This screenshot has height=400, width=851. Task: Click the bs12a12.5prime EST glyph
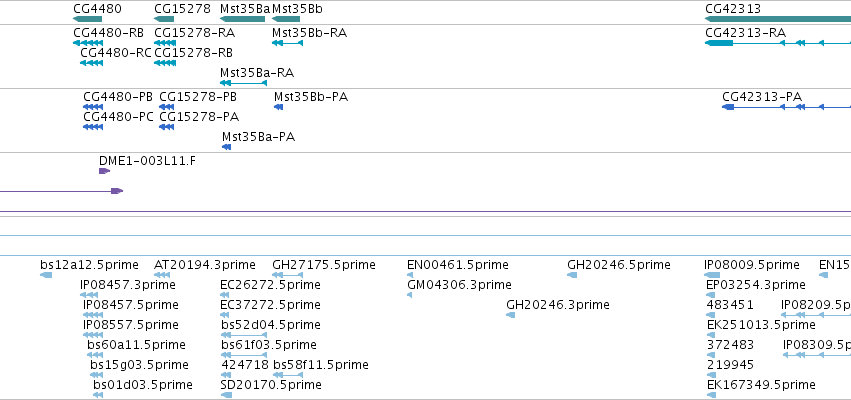(46, 275)
